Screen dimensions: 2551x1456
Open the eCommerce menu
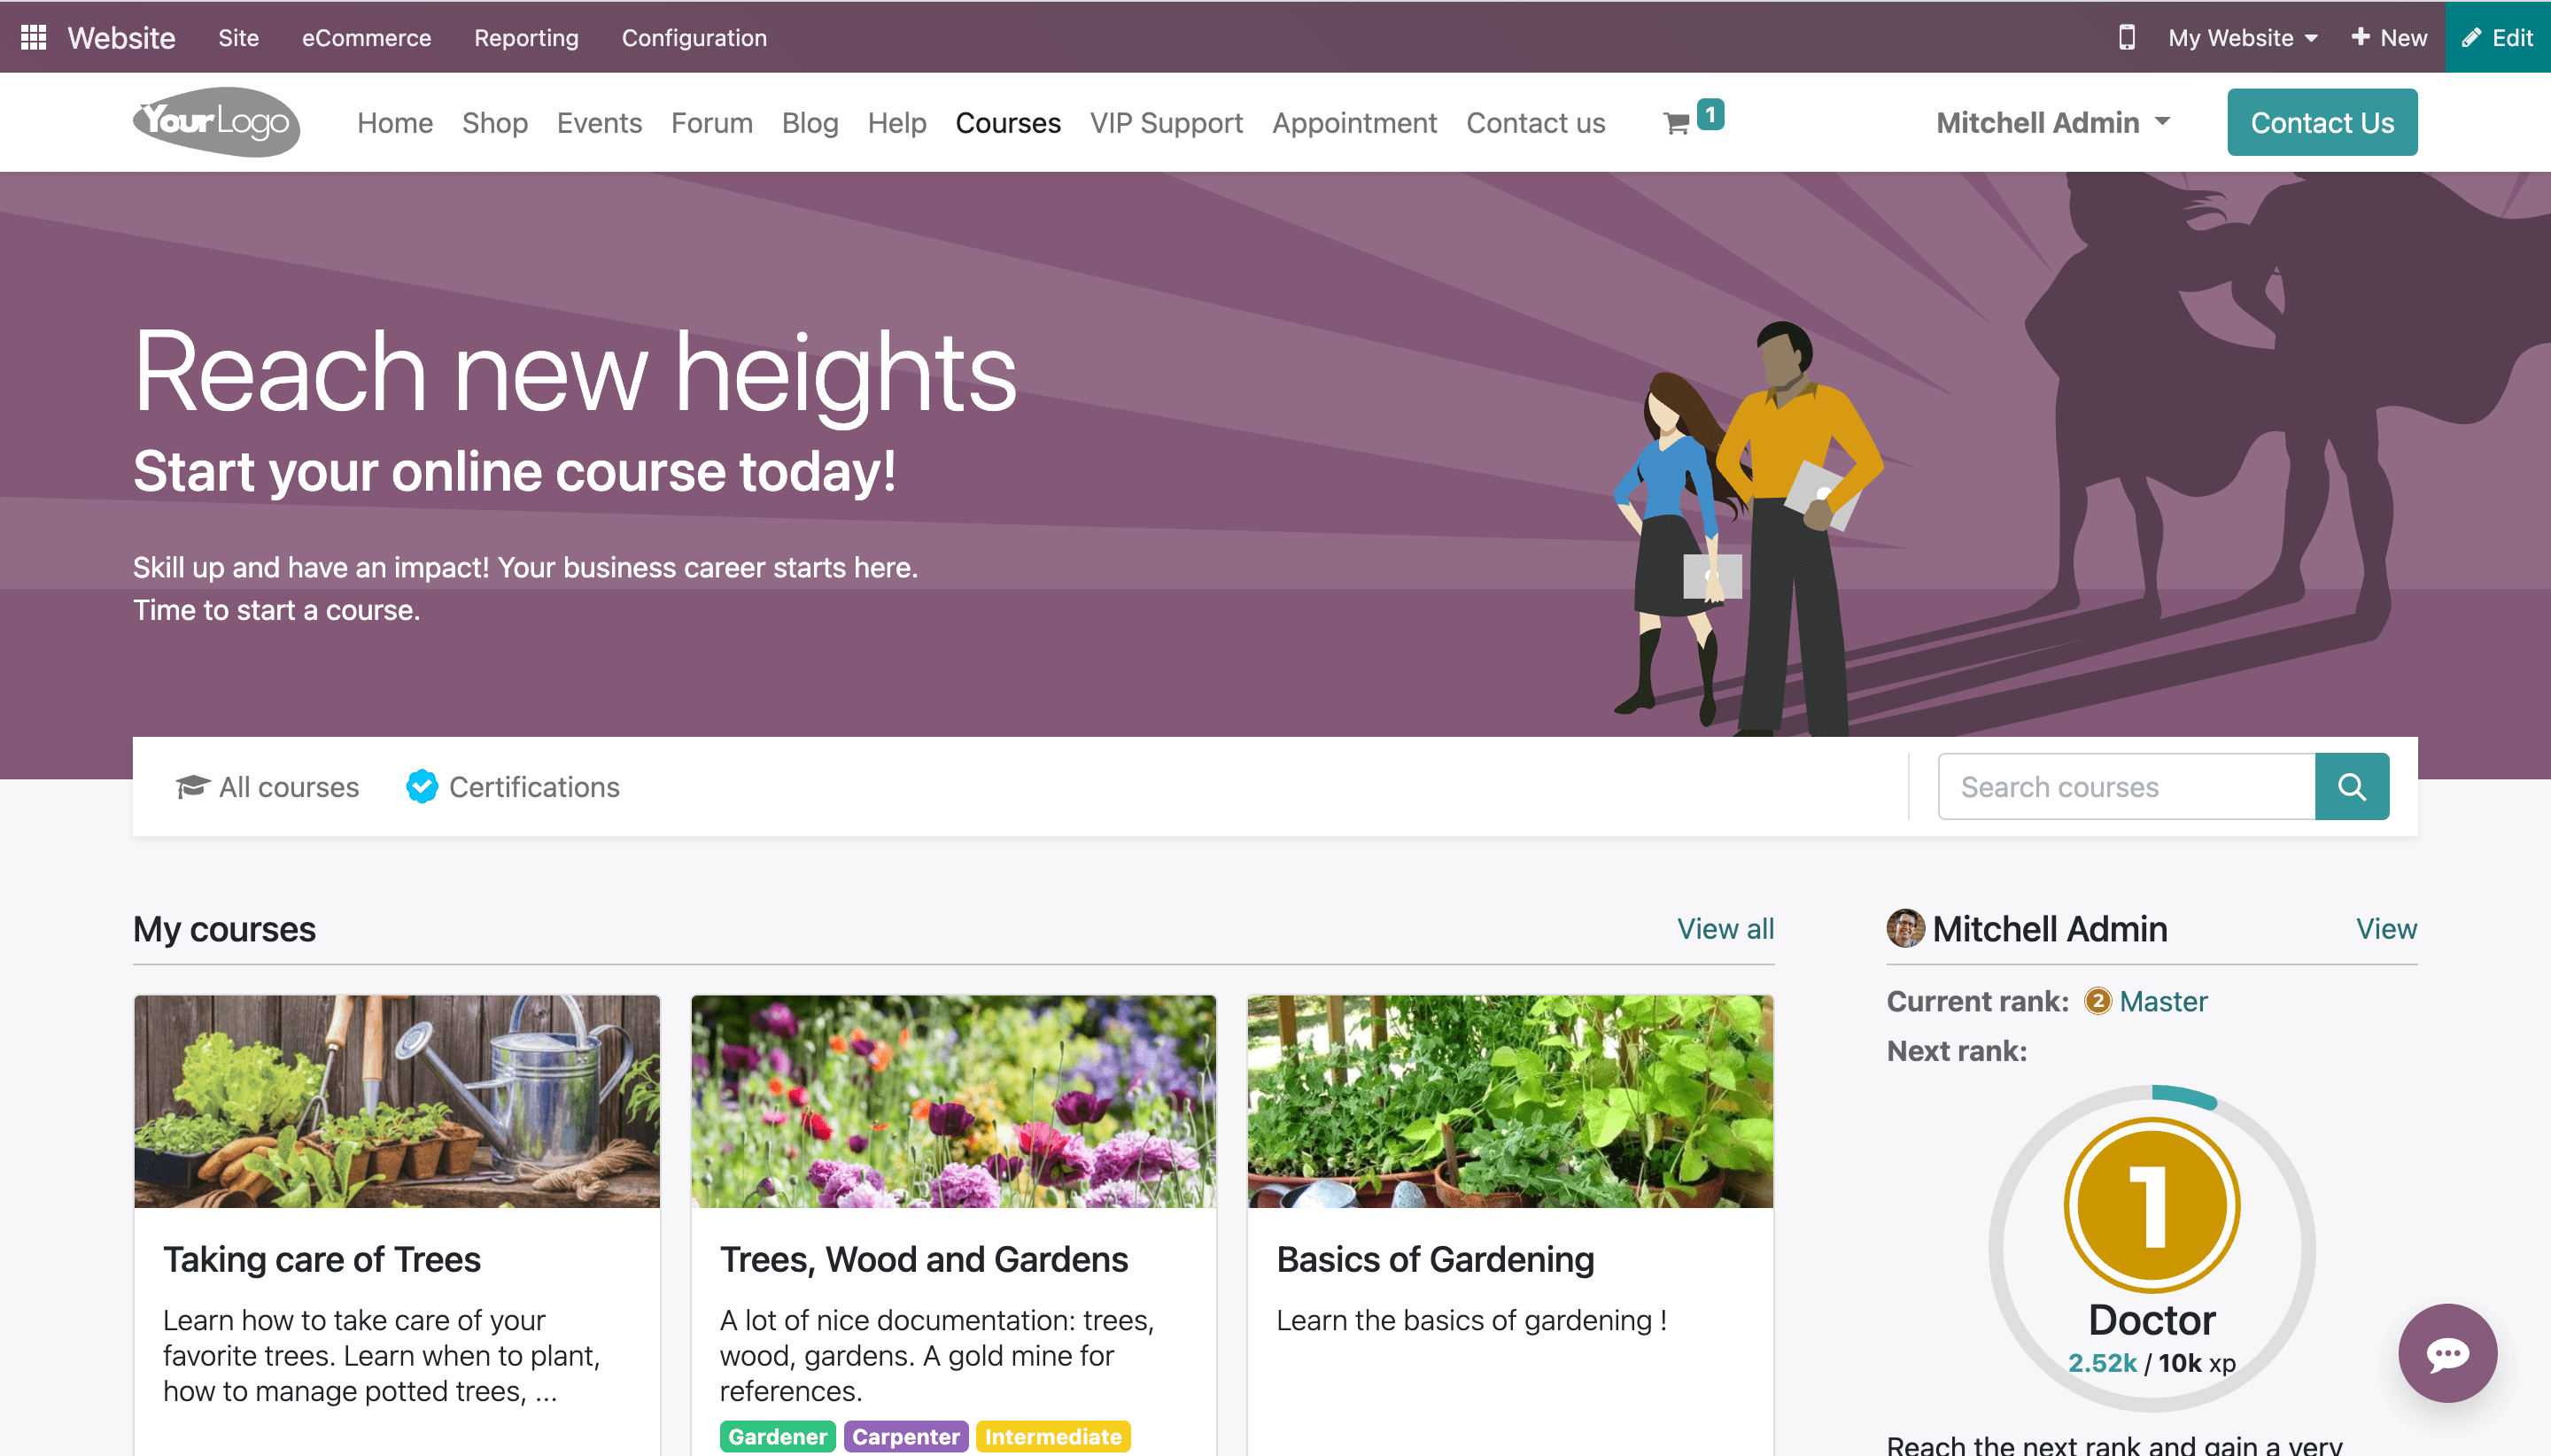tap(366, 37)
